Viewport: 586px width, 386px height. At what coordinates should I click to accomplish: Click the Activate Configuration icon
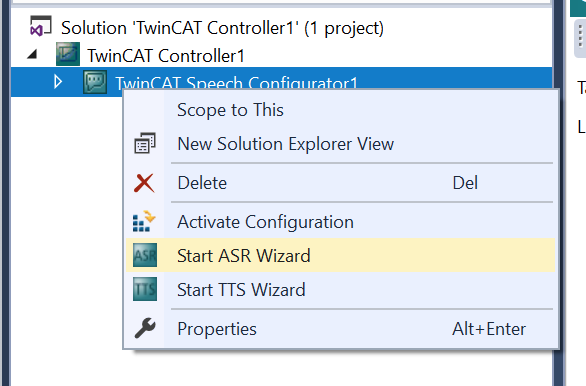144,222
